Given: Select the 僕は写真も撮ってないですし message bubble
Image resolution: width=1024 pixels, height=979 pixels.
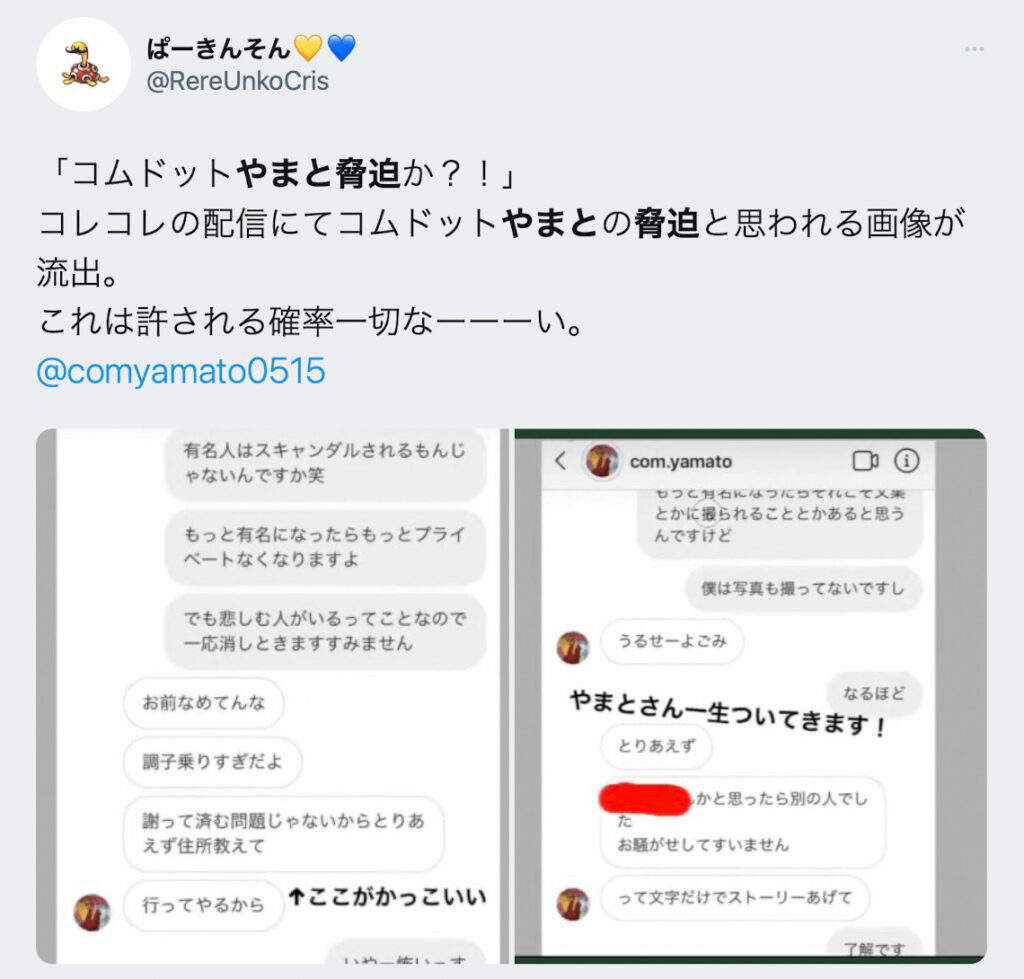Looking at the screenshot, I should [803, 588].
